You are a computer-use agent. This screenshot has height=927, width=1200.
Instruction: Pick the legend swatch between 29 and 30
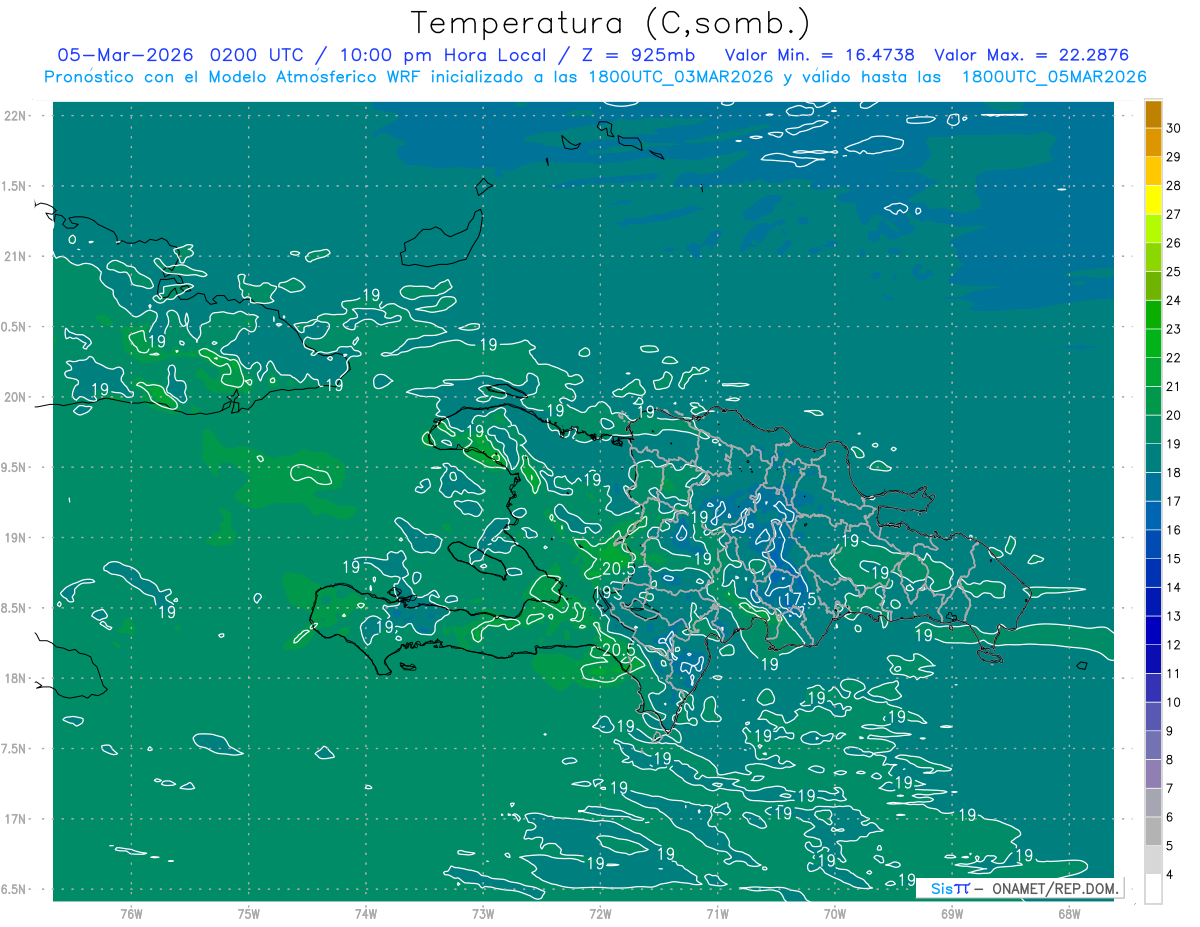click(x=1154, y=142)
